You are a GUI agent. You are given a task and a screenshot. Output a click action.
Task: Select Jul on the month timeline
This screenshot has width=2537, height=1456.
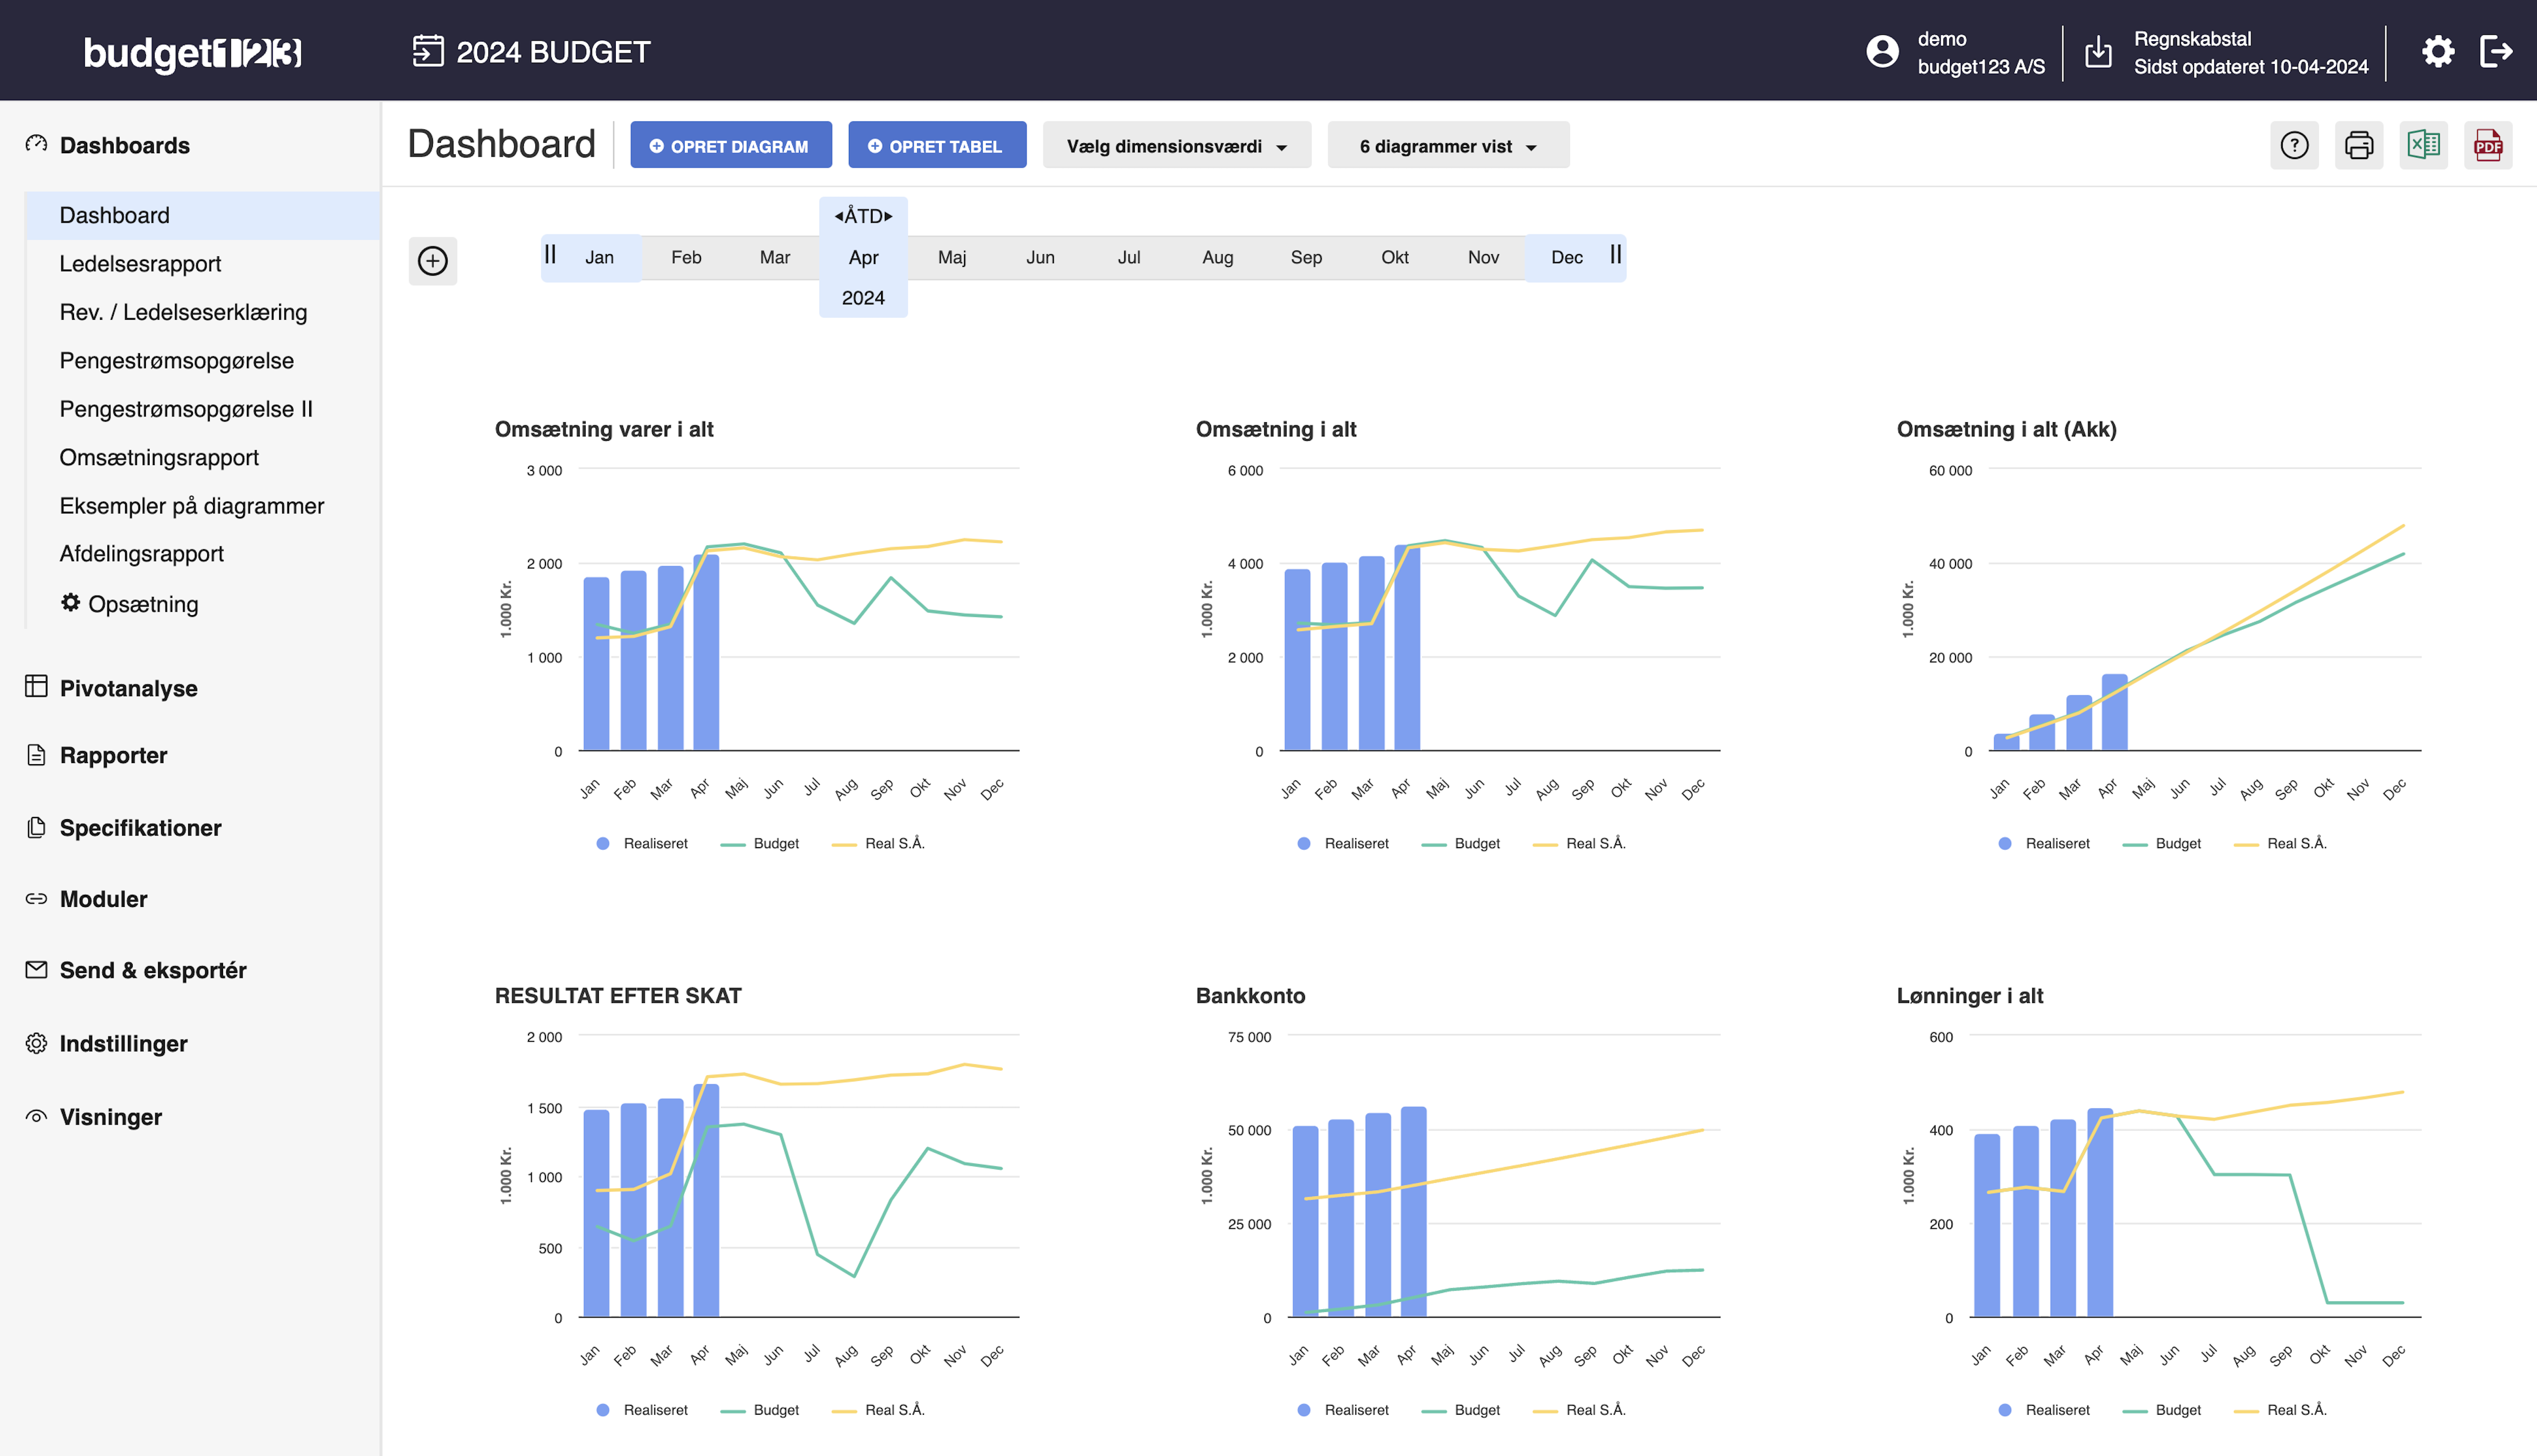(x=1129, y=258)
